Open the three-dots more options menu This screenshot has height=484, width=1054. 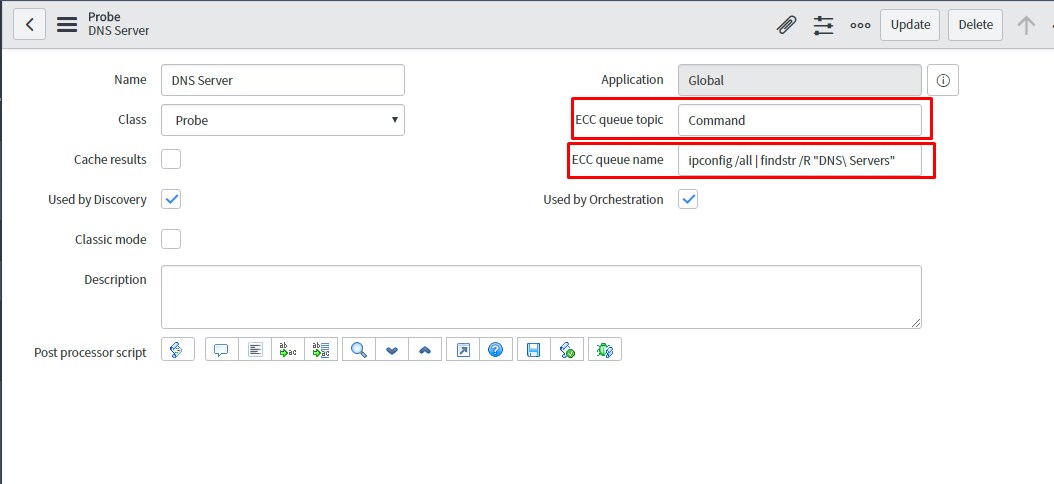[860, 25]
